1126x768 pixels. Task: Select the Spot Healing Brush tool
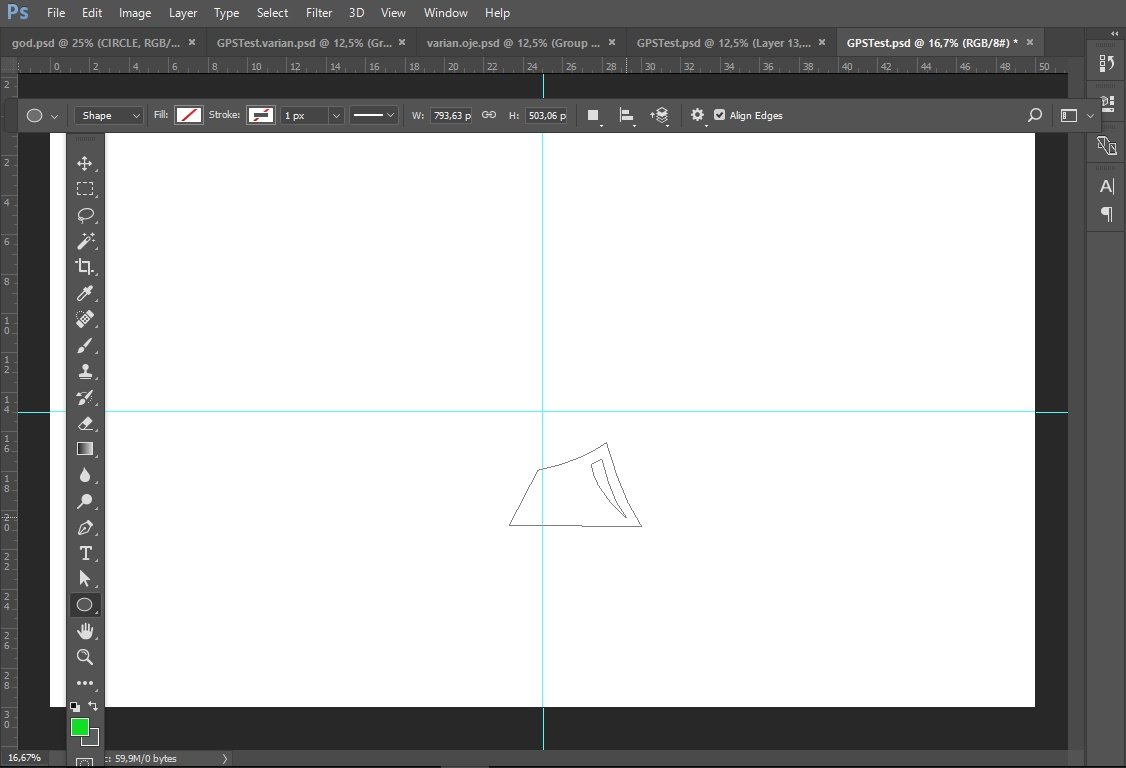(x=85, y=319)
